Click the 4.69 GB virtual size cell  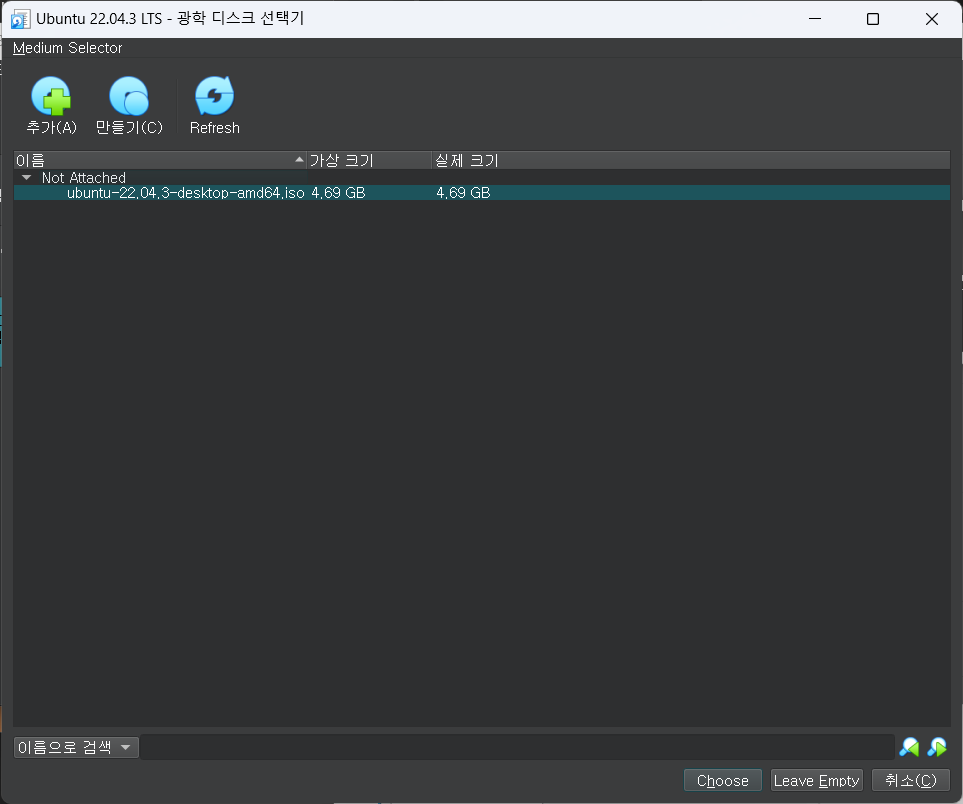(x=338, y=193)
